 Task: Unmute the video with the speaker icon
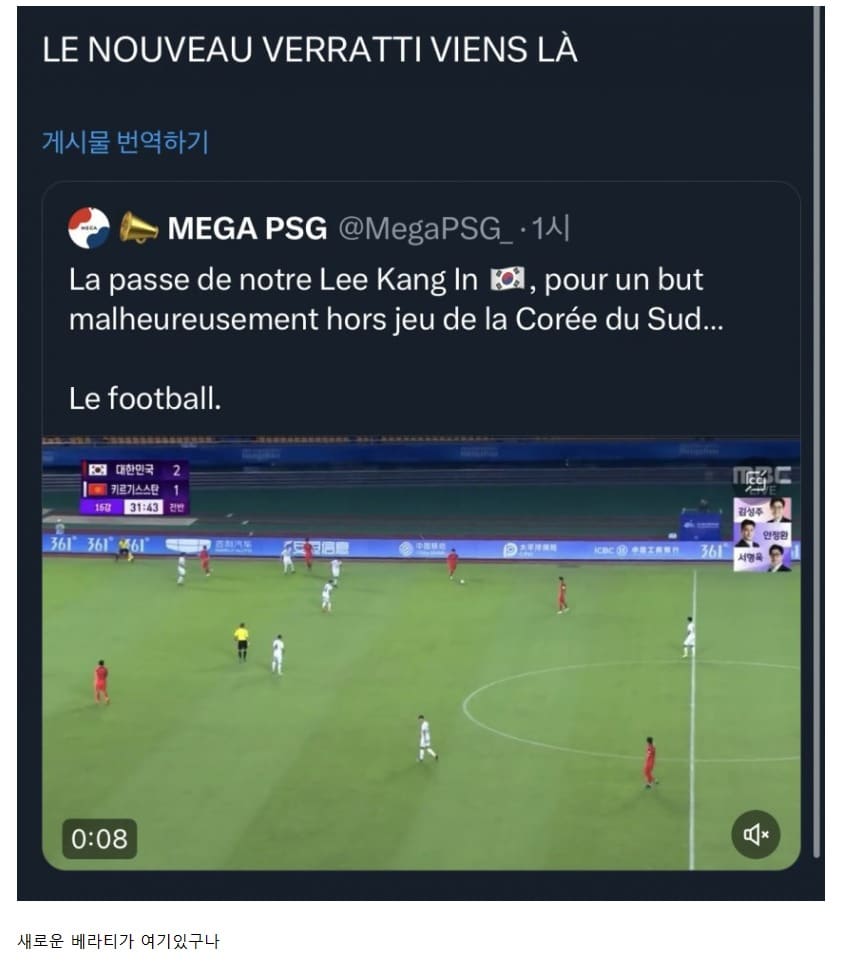(x=756, y=835)
